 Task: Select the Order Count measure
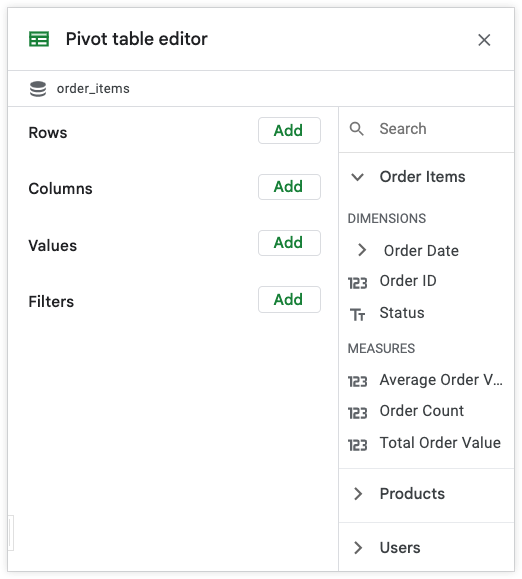click(422, 411)
